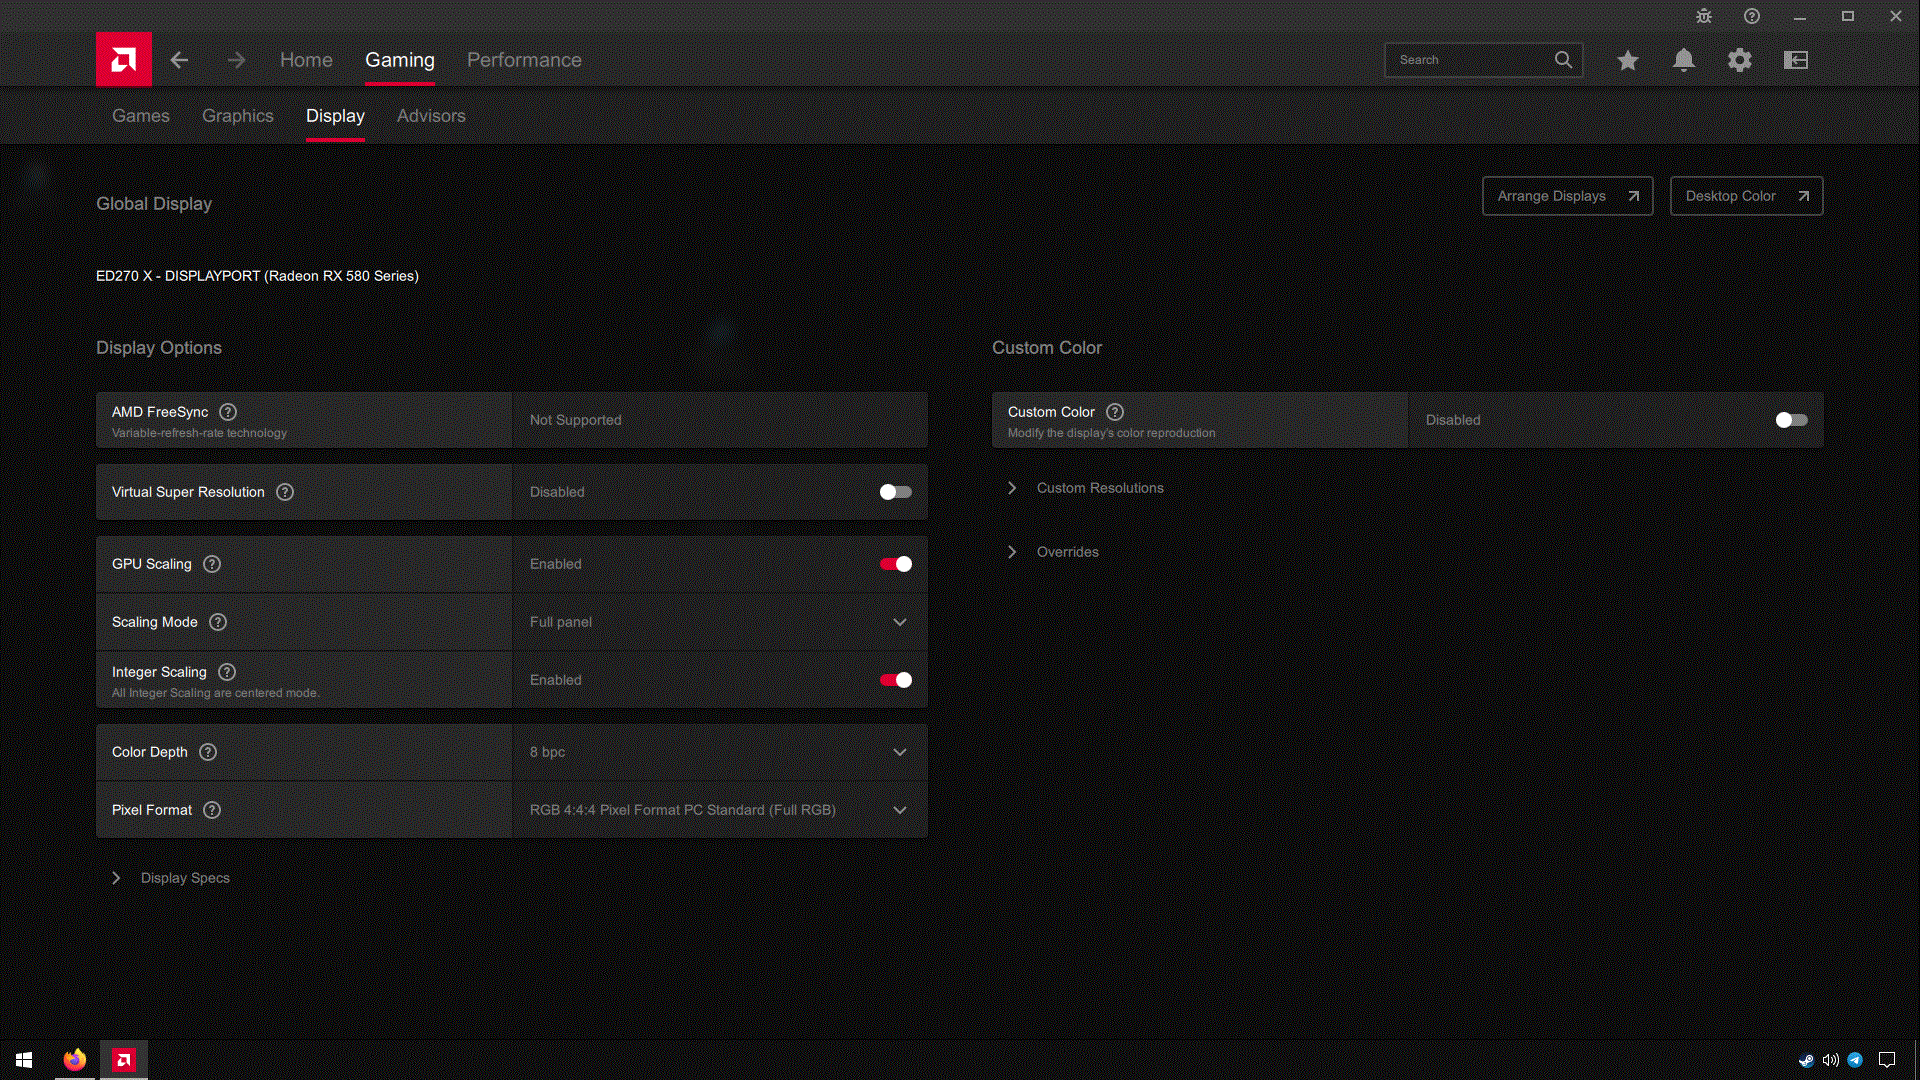Click the back arrow navigation icon
This screenshot has height=1080, width=1920.
point(179,60)
